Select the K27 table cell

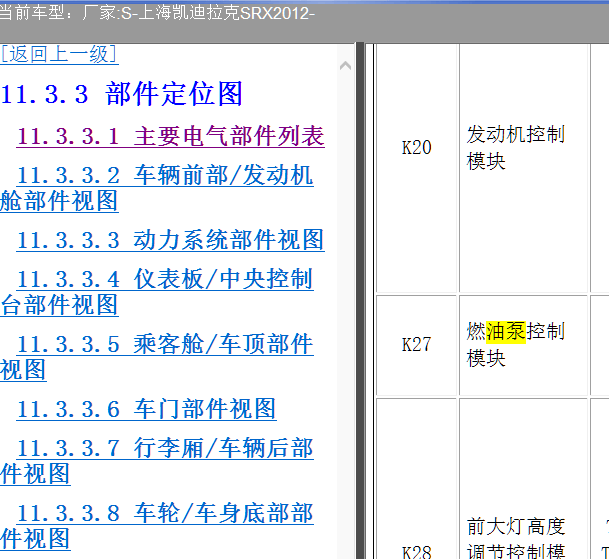[416, 345]
